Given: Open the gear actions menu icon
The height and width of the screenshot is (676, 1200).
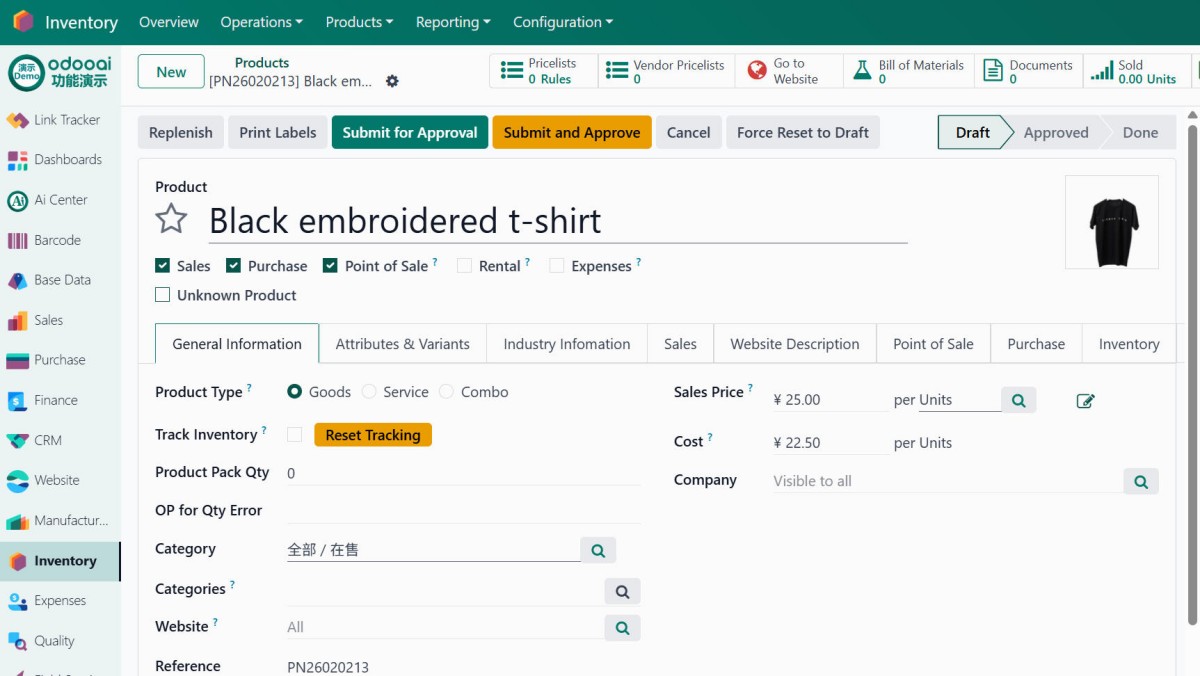Looking at the screenshot, I should 392,81.
